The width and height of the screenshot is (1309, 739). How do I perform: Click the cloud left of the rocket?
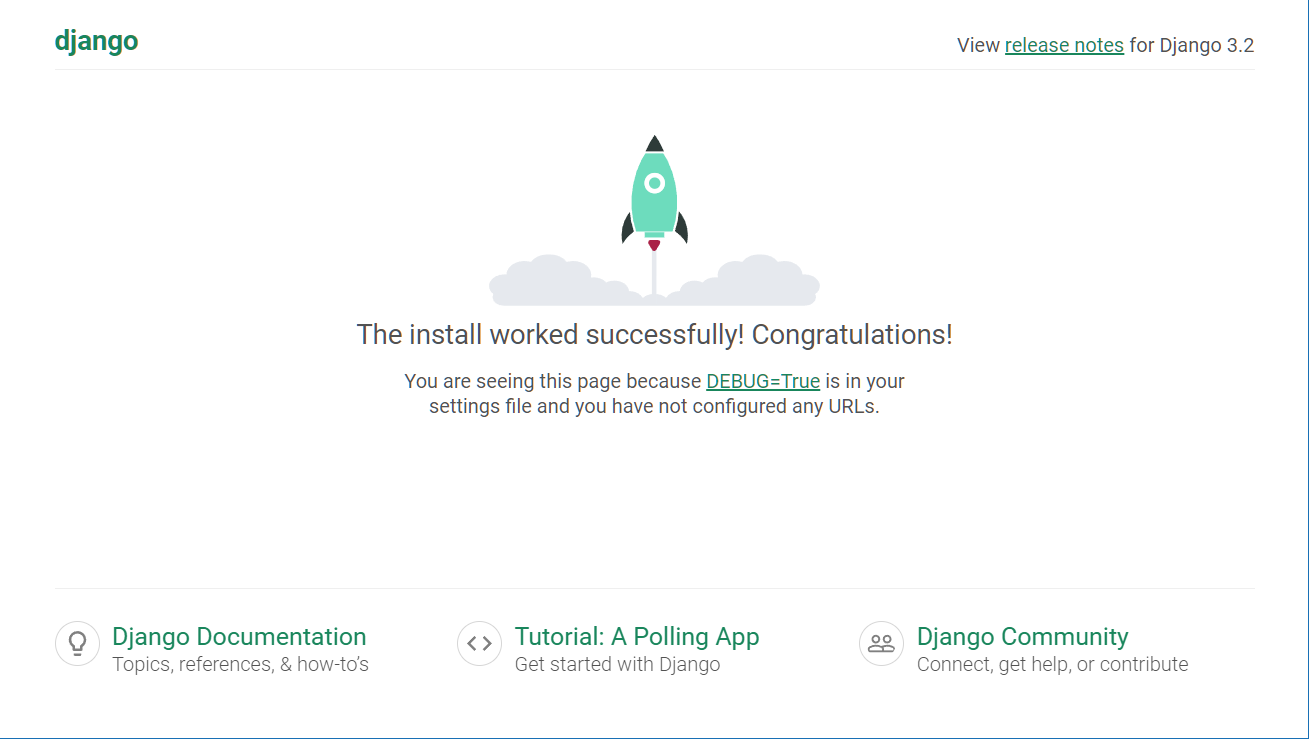tap(555, 281)
